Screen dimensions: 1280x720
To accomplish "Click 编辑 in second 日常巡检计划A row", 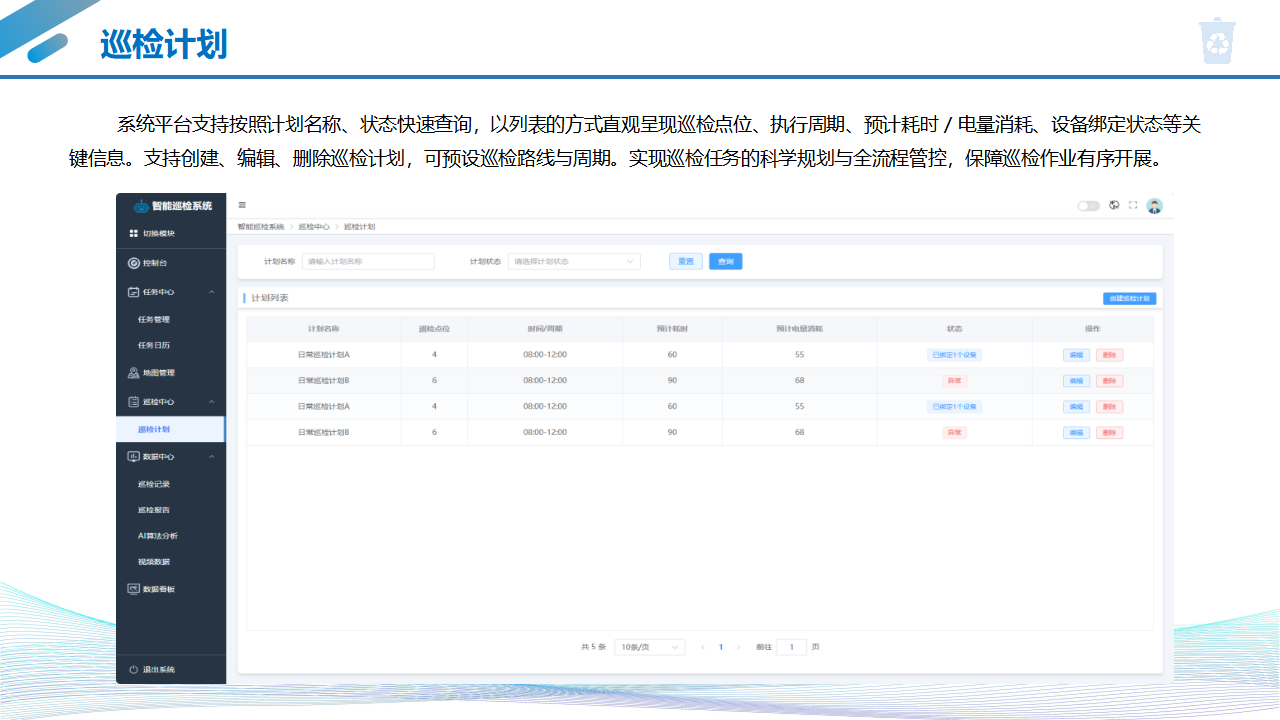I will click(x=1076, y=407).
